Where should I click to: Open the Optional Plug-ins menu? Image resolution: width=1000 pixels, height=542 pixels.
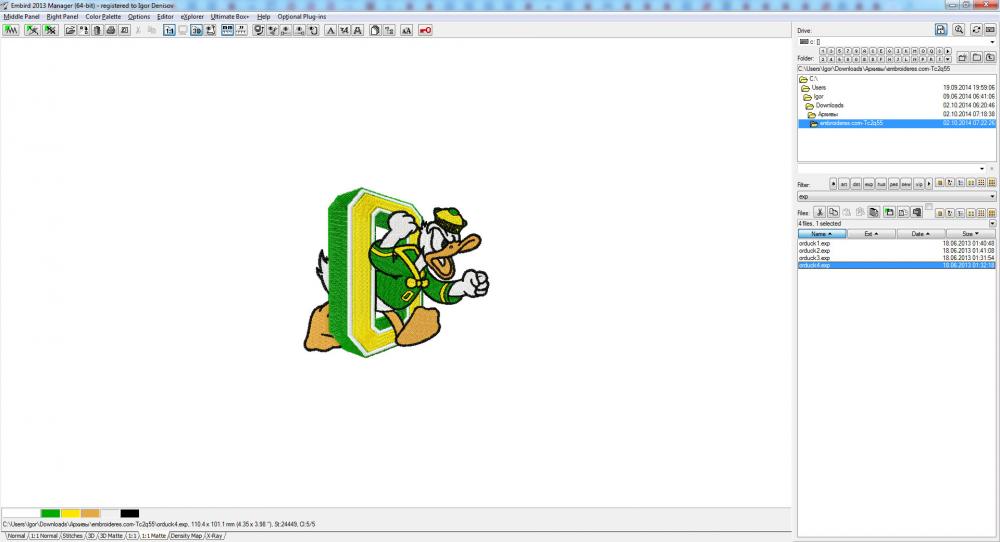[302, 17]
